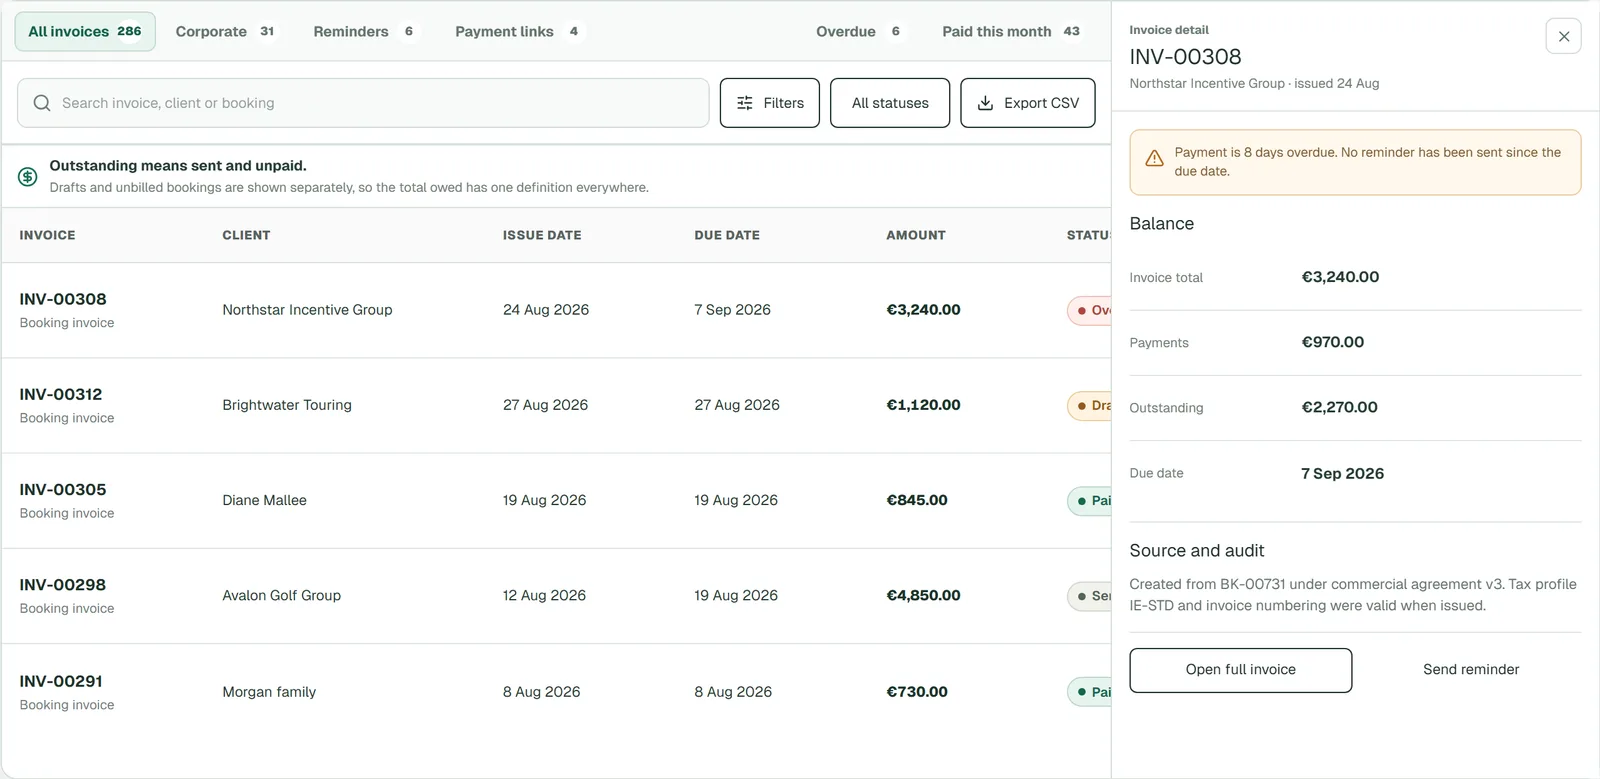Select invoice INV-00312 in the table
This screenshot has width=1600, height=779.
tap(61, 394)
